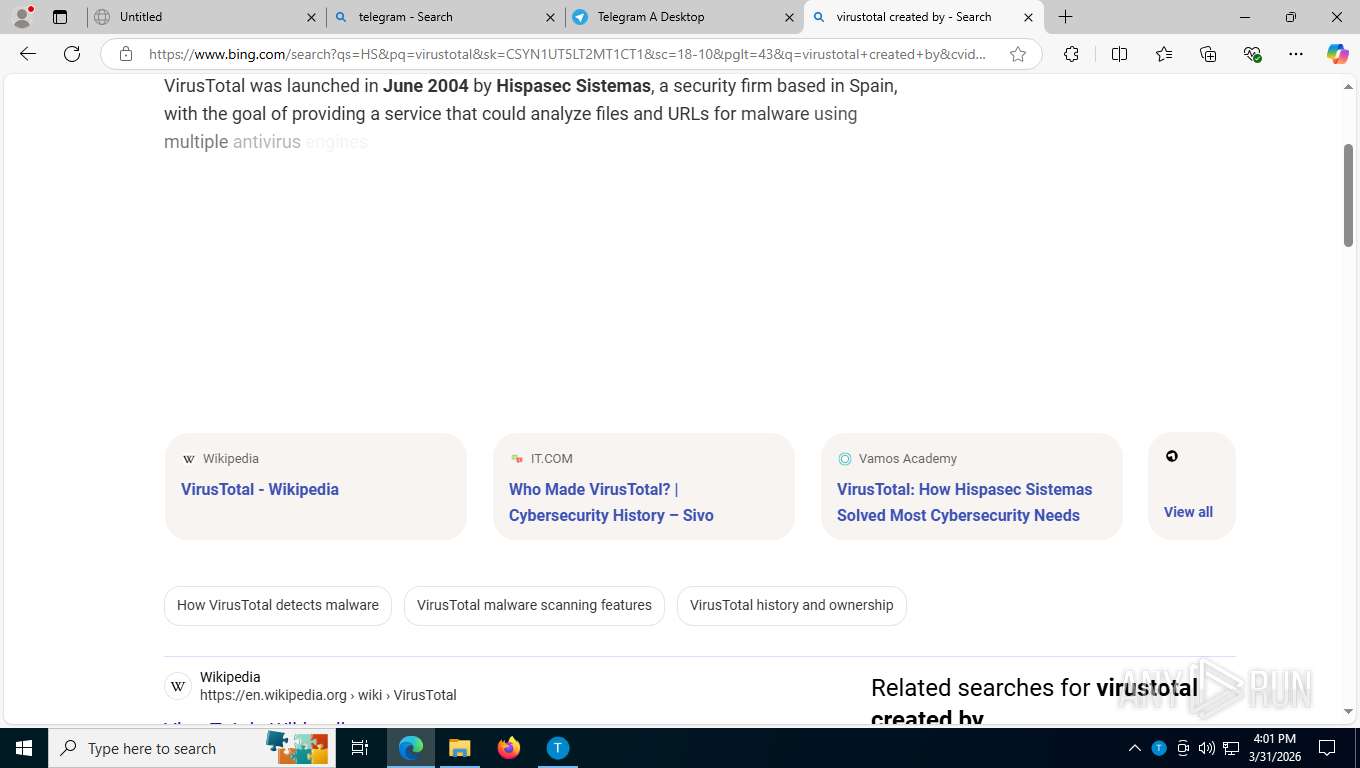1360x768 pixels.
Task: Open Task View on the taskbar
Action: [360, 748]
